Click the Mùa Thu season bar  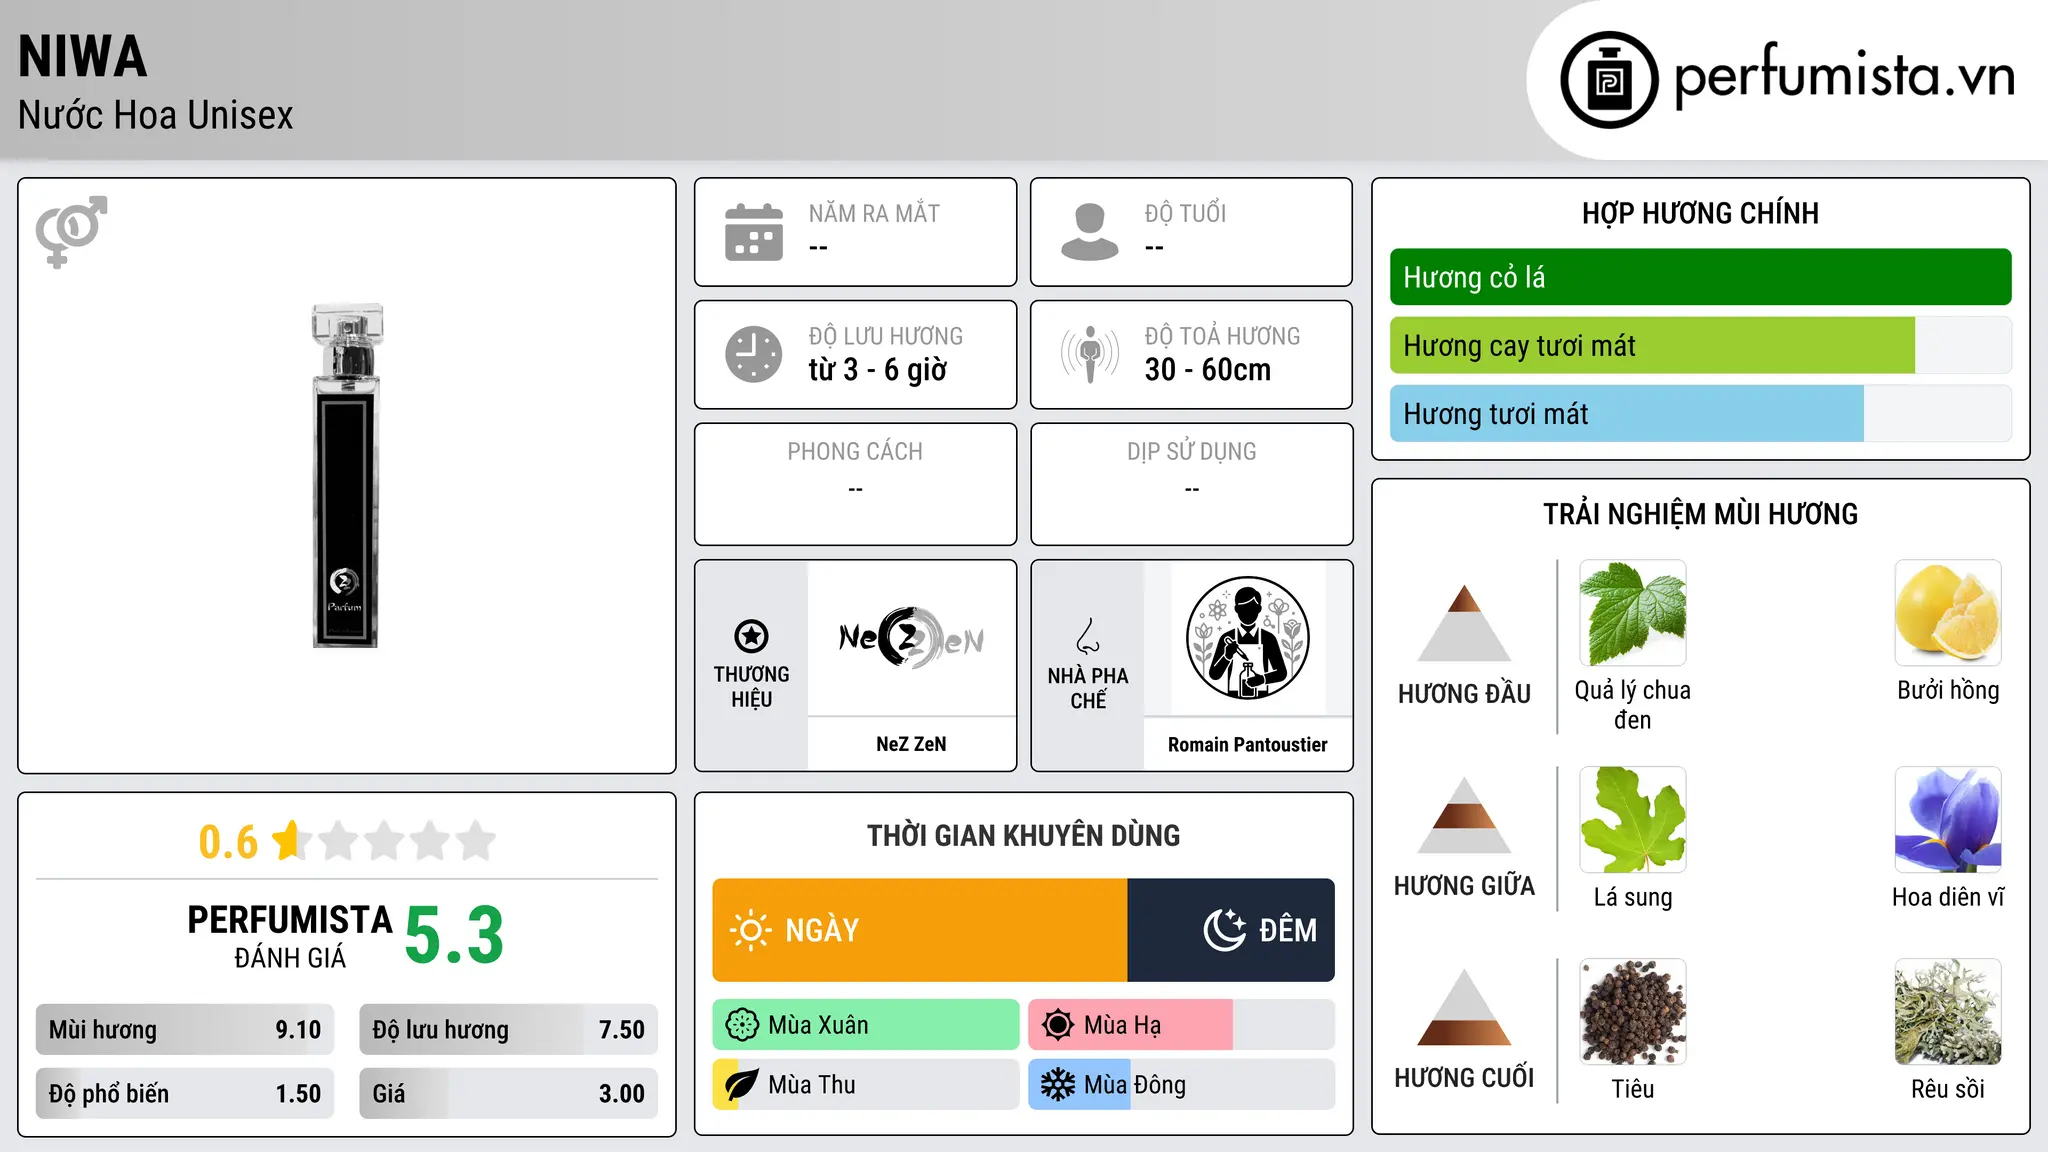(866, 1085)
